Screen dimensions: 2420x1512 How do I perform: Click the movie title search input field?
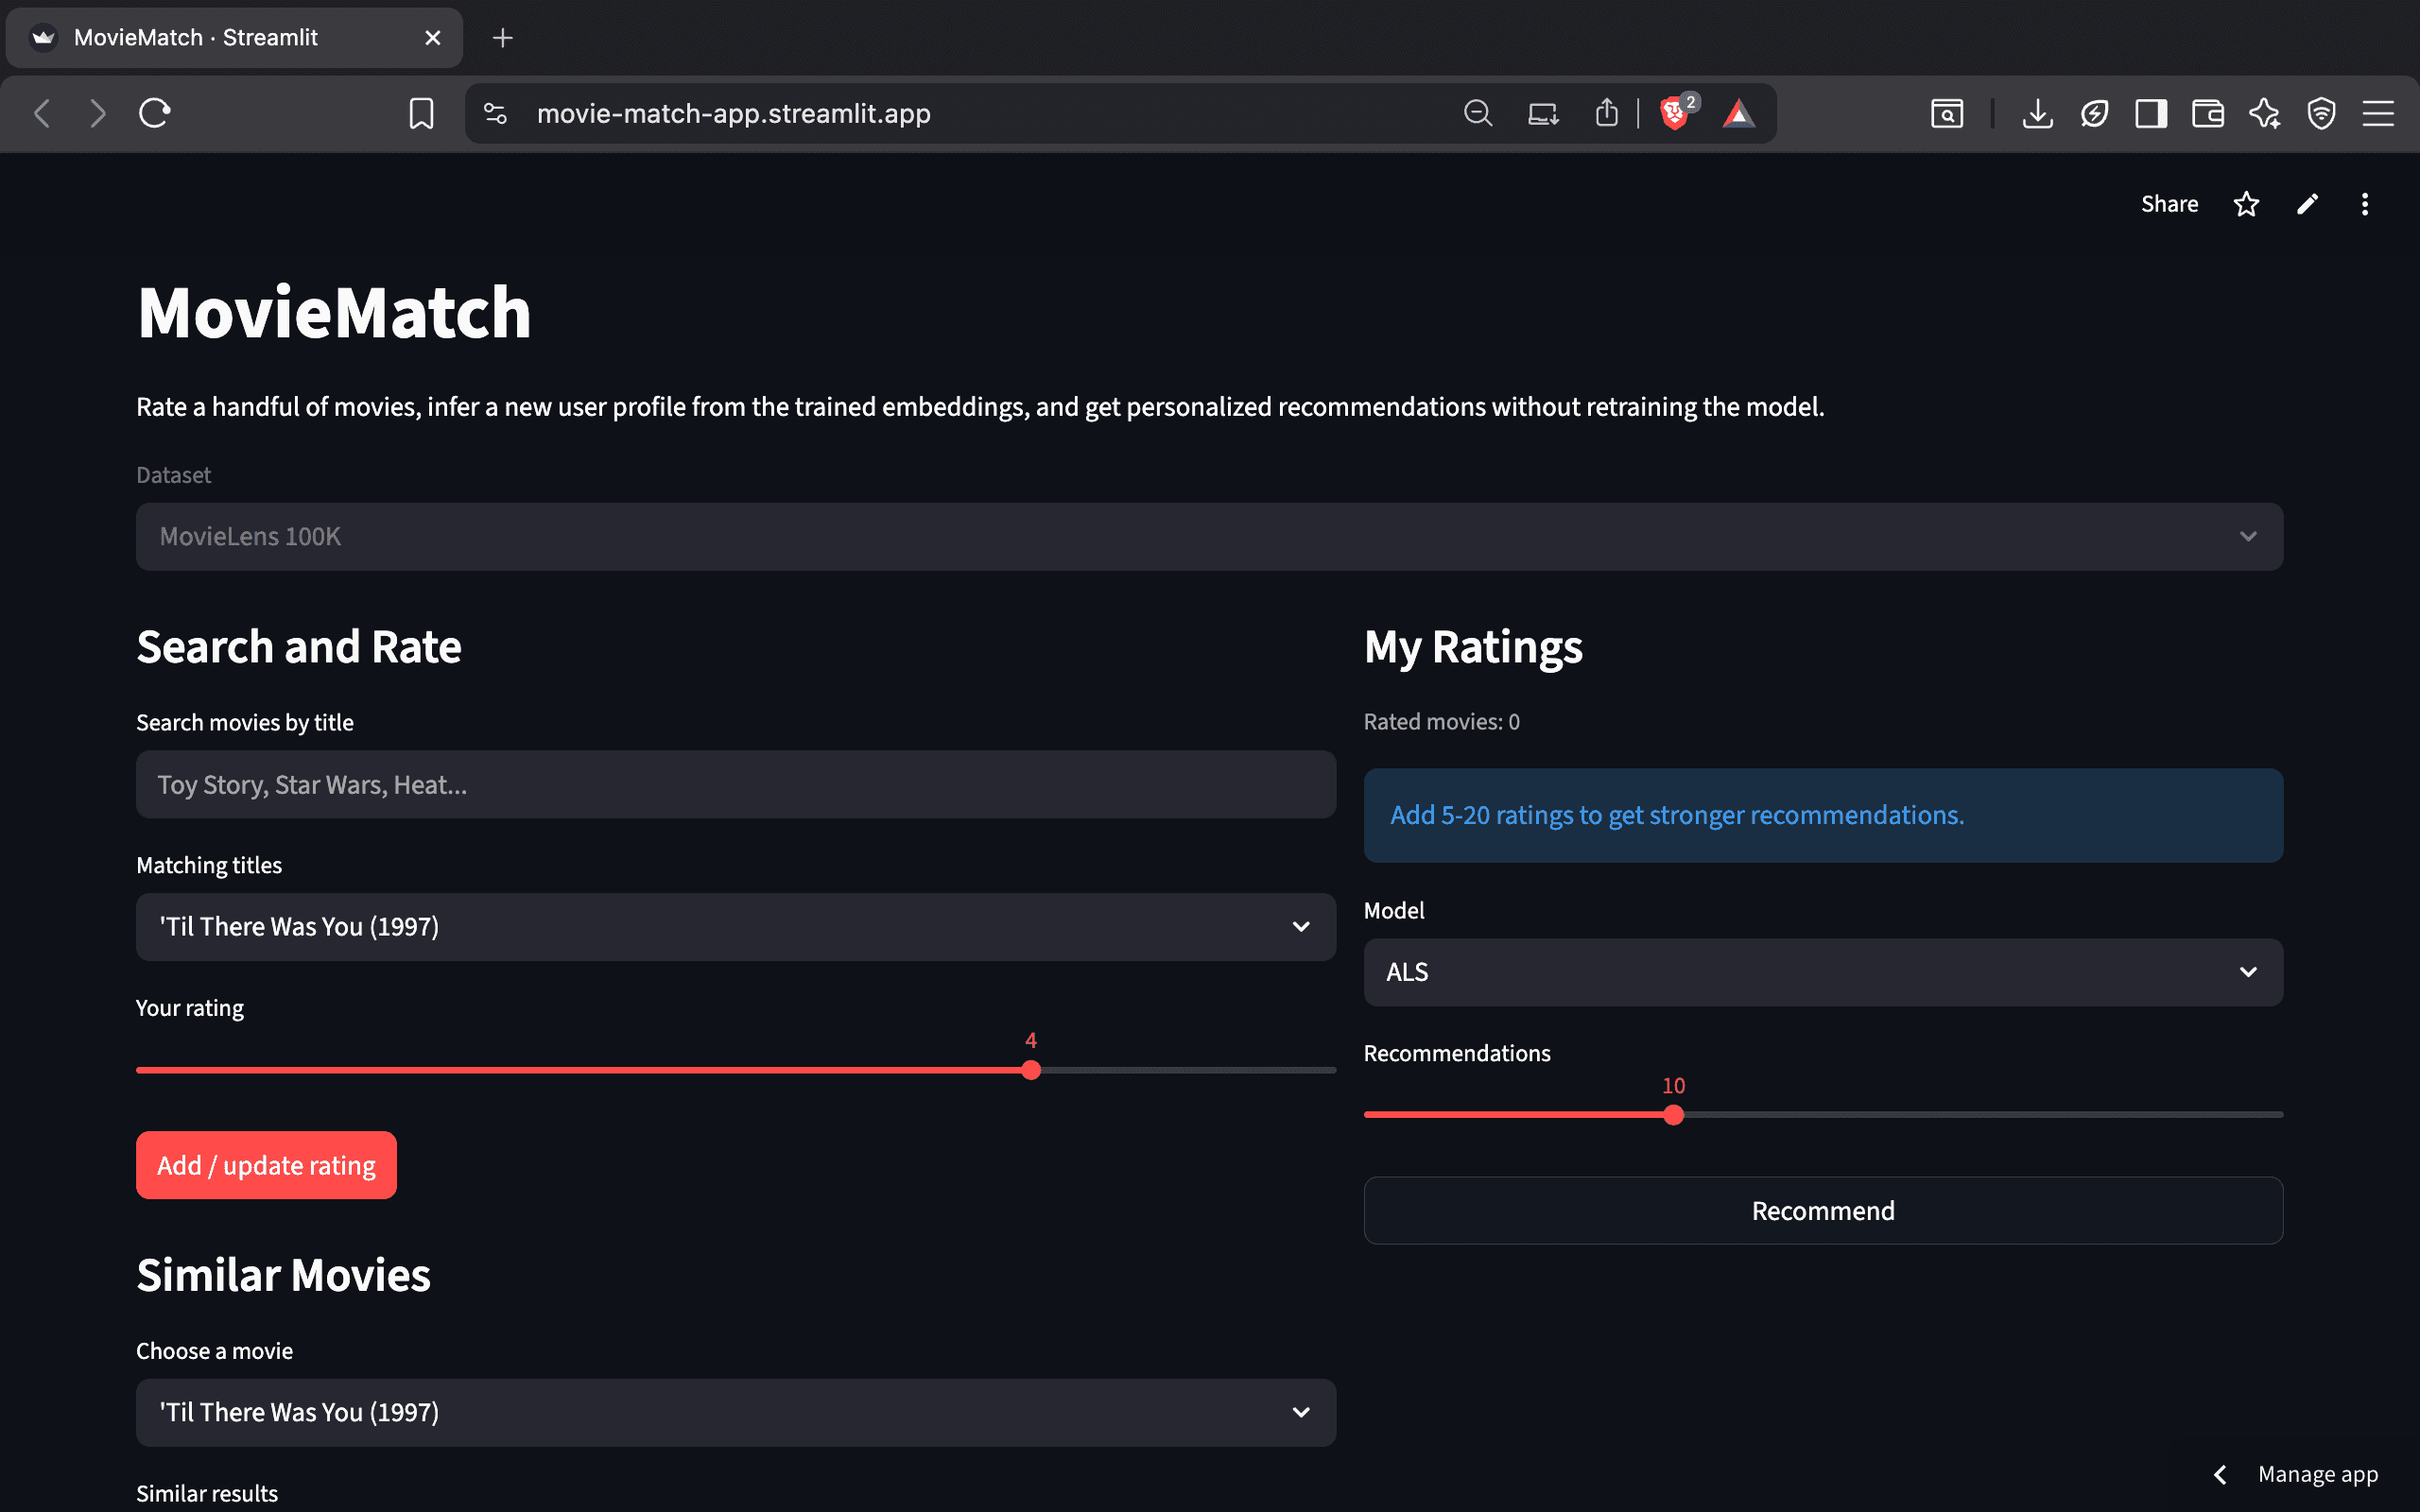tap(735, 784)
